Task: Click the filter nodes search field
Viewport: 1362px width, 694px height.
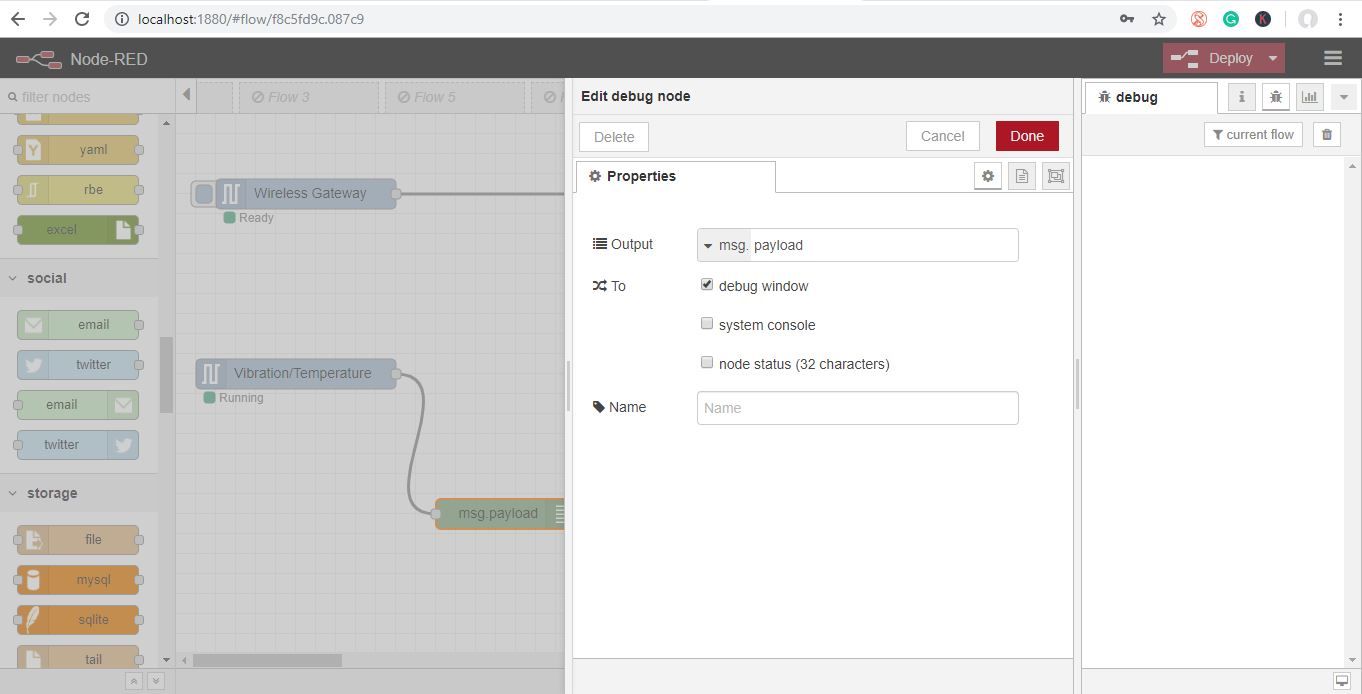Action: [x=87, y=97]
